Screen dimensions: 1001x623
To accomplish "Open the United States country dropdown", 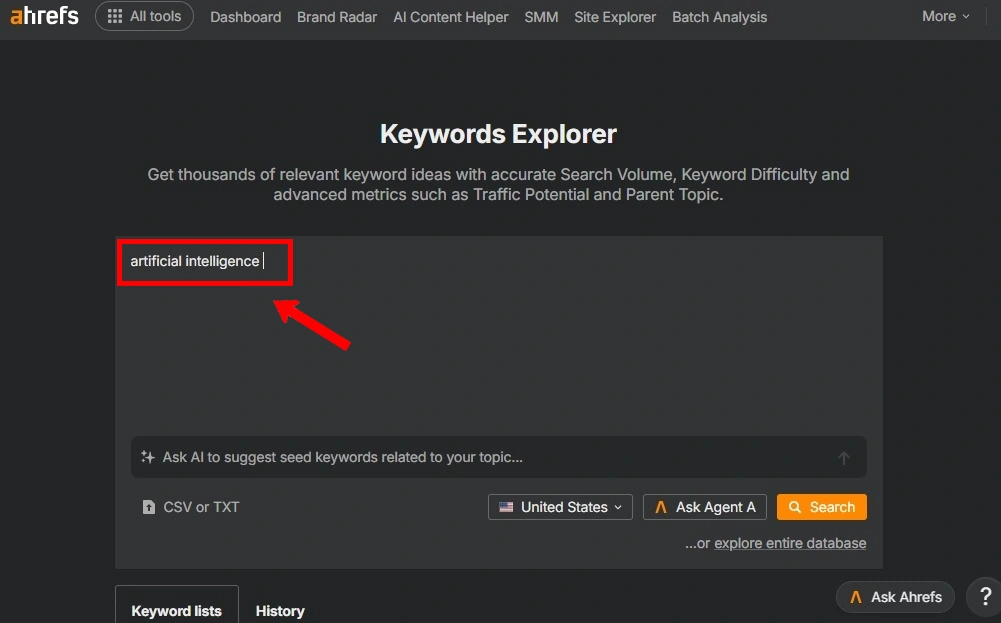I will click(x=560, y=507).
